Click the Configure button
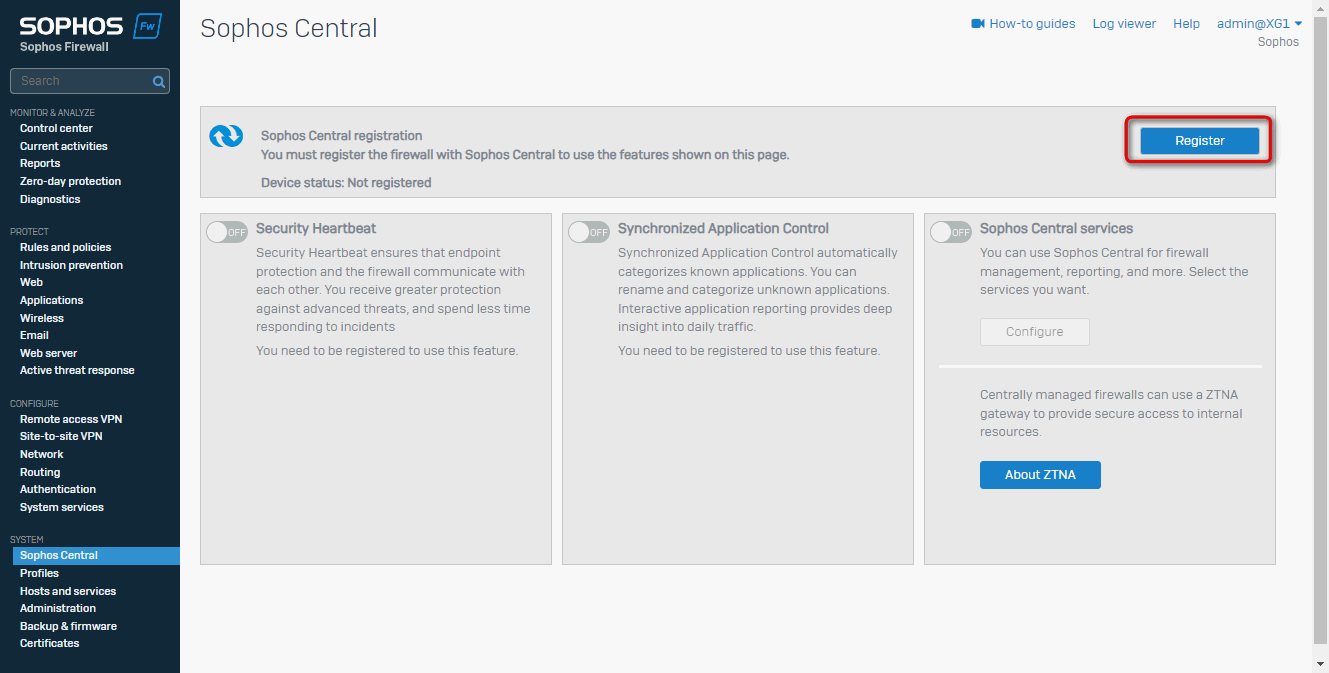The image size is (1329, 673). pyautogui.click(x=1035, y=332)
